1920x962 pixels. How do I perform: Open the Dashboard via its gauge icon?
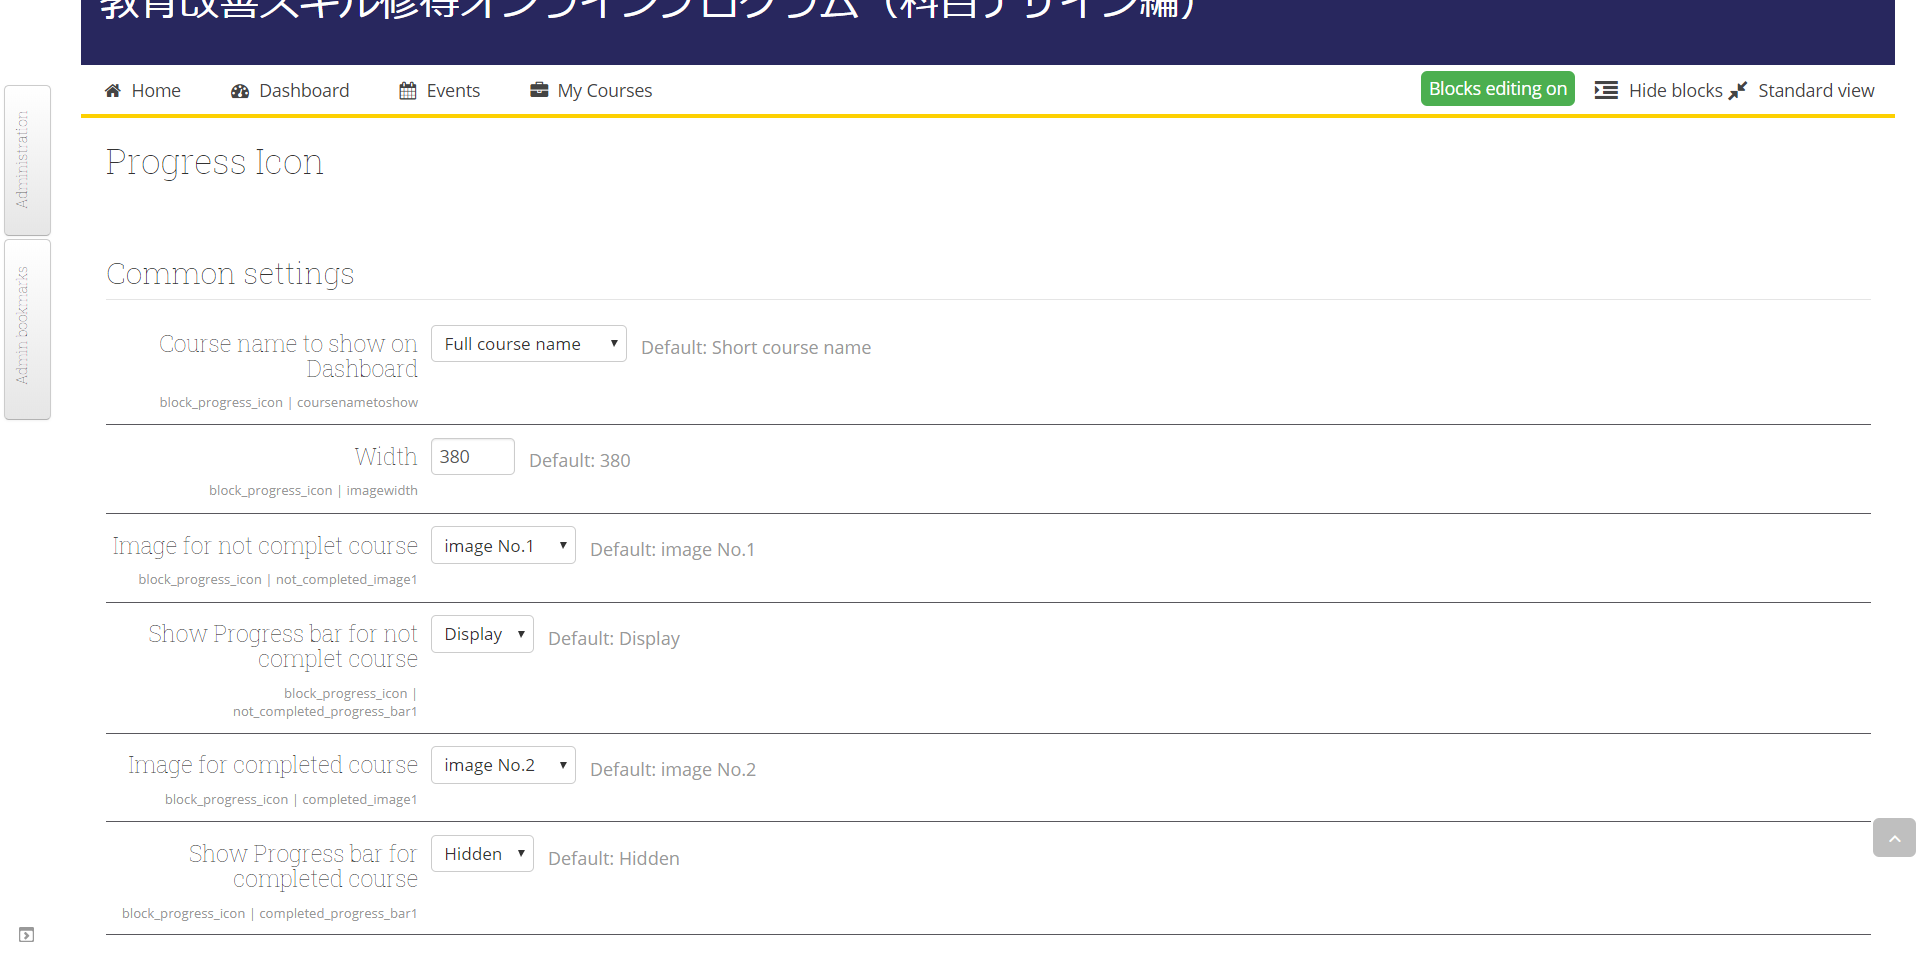click(x=239, y=90)
